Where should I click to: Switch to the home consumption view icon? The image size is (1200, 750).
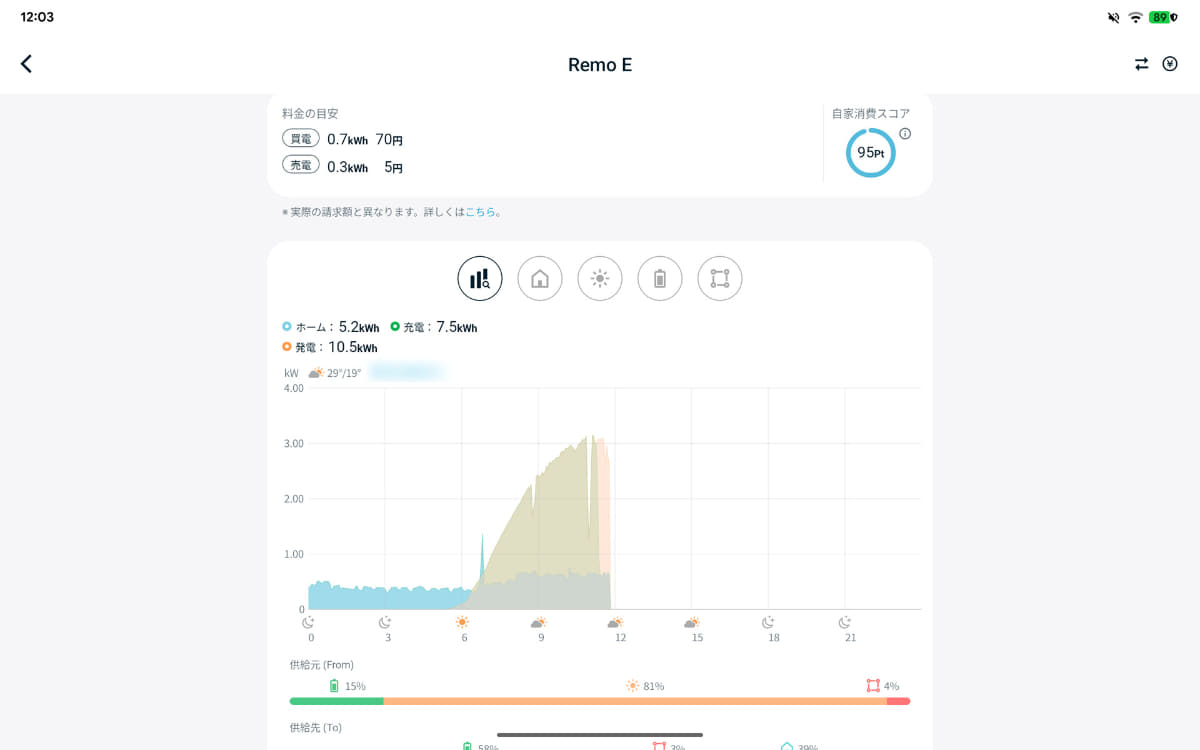tap(539, 278)
